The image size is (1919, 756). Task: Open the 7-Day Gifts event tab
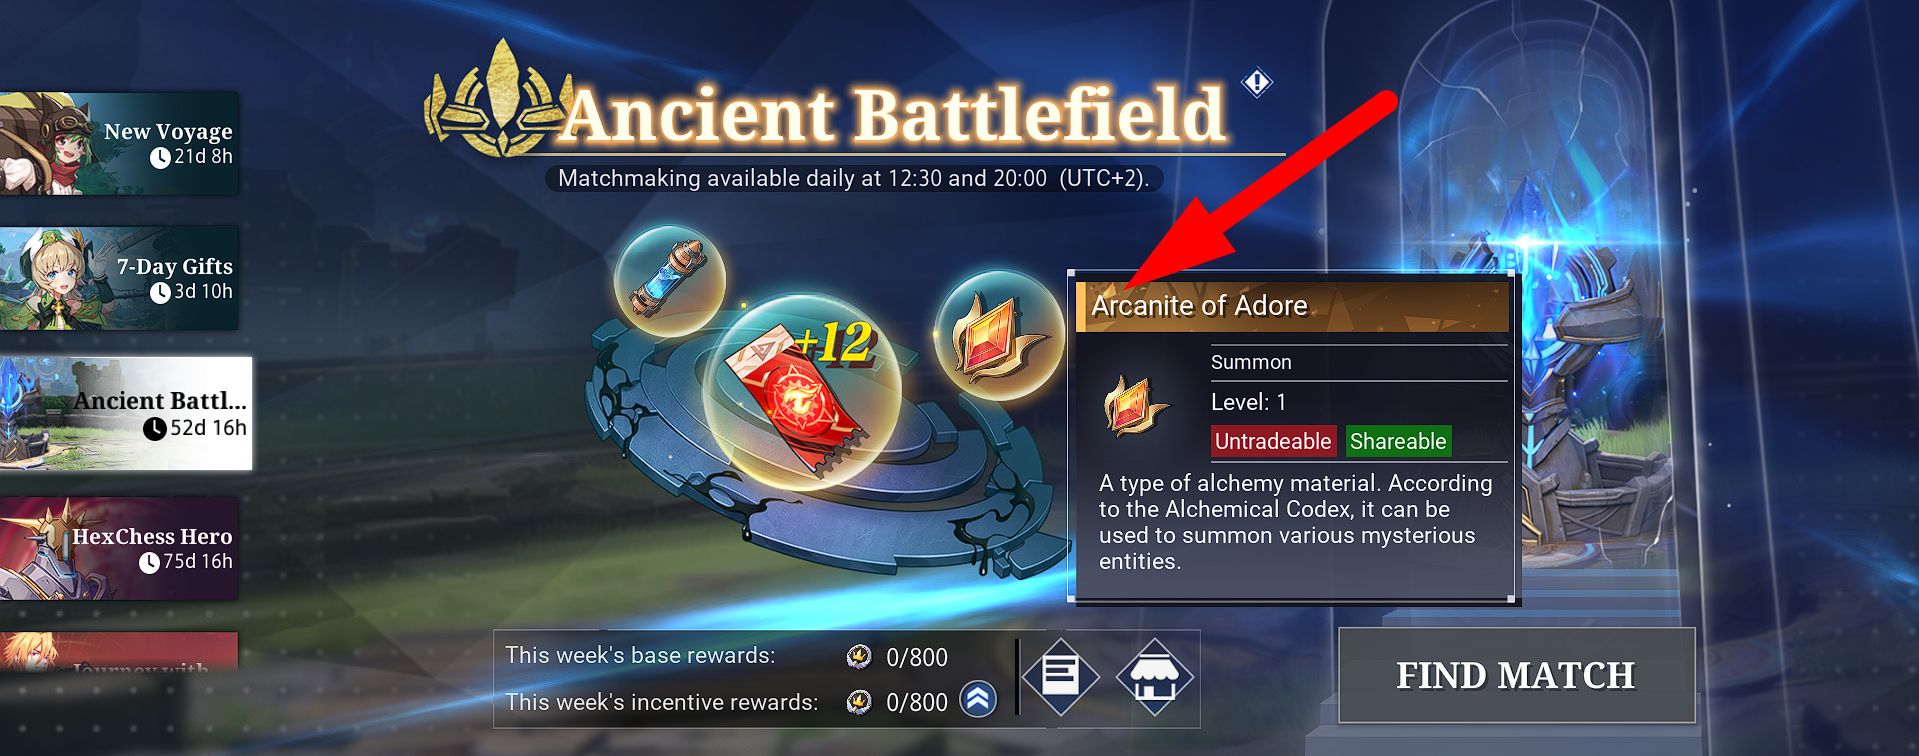(119, 278)
